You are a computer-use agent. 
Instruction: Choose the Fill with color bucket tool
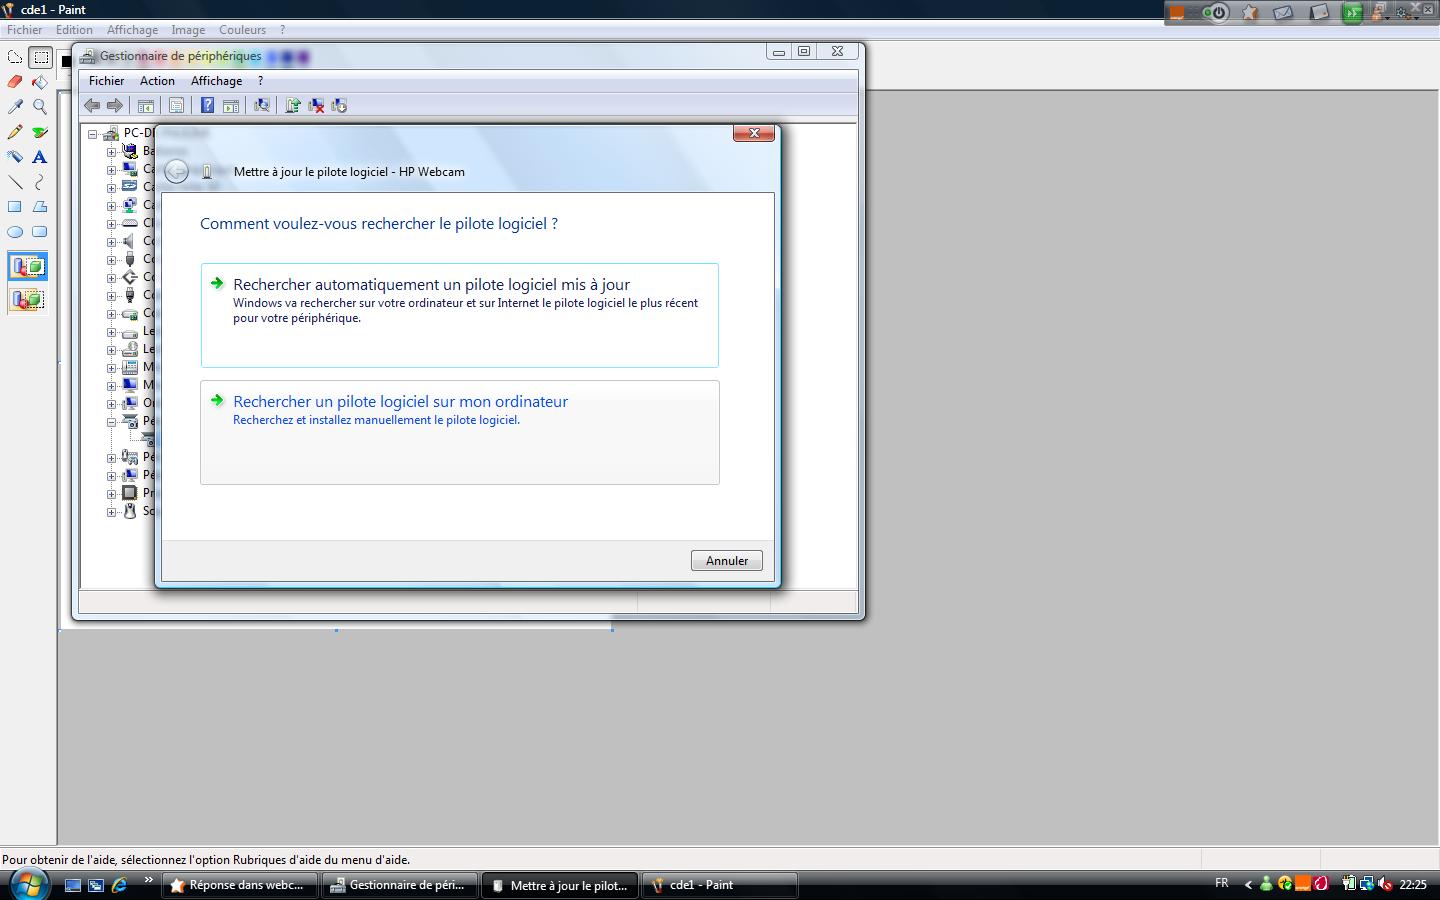[40, 82]
